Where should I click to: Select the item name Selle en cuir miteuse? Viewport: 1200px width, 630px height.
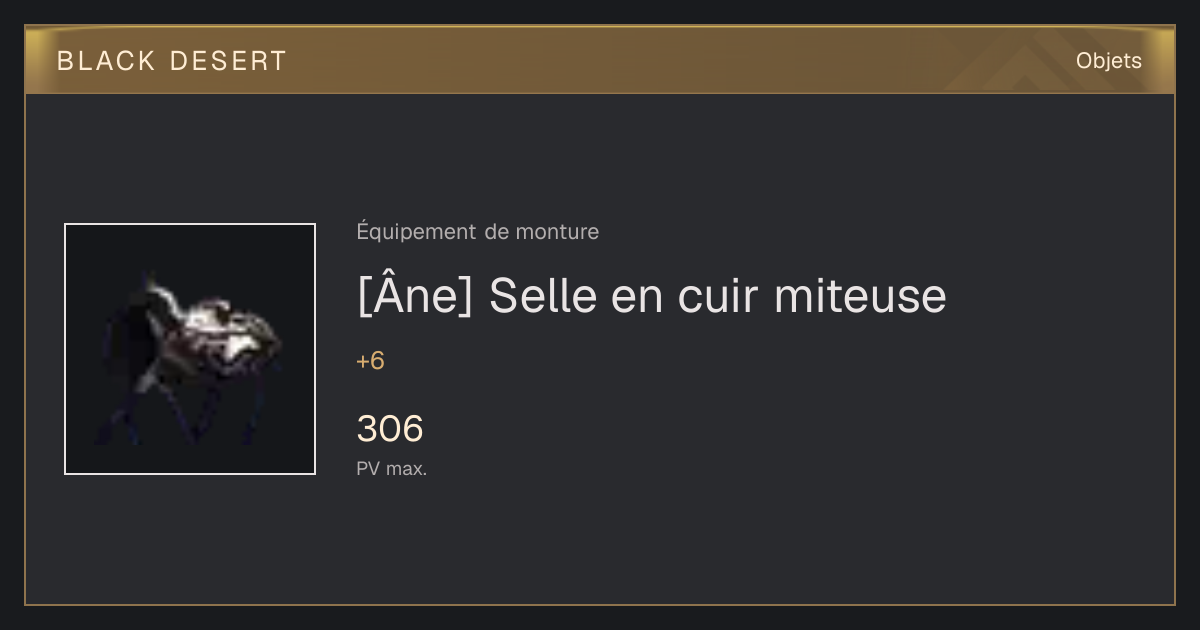[717, 296]
